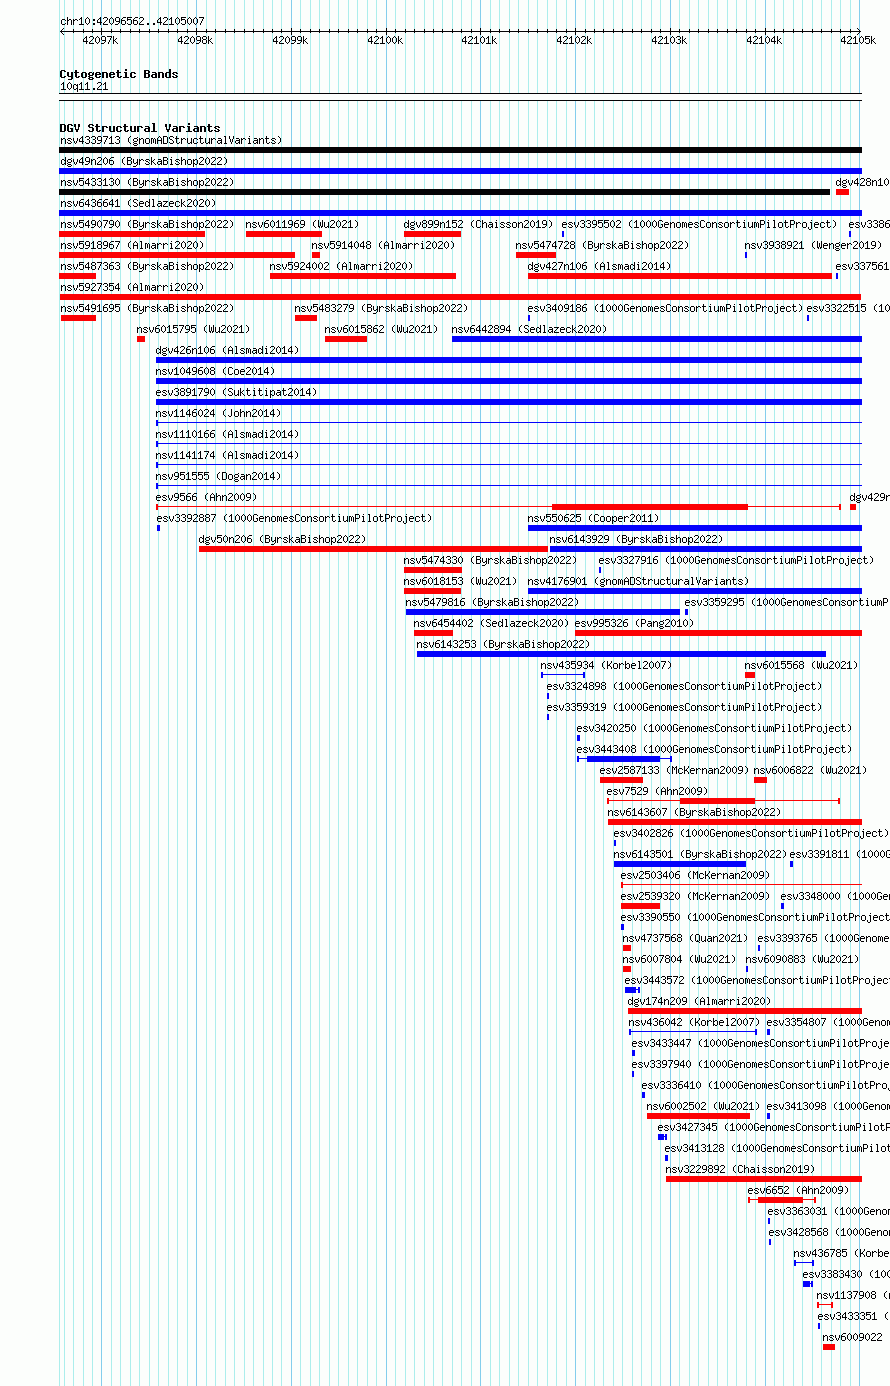Select the nsv6018153 (Wu2021) label

[x=460, y=581]
